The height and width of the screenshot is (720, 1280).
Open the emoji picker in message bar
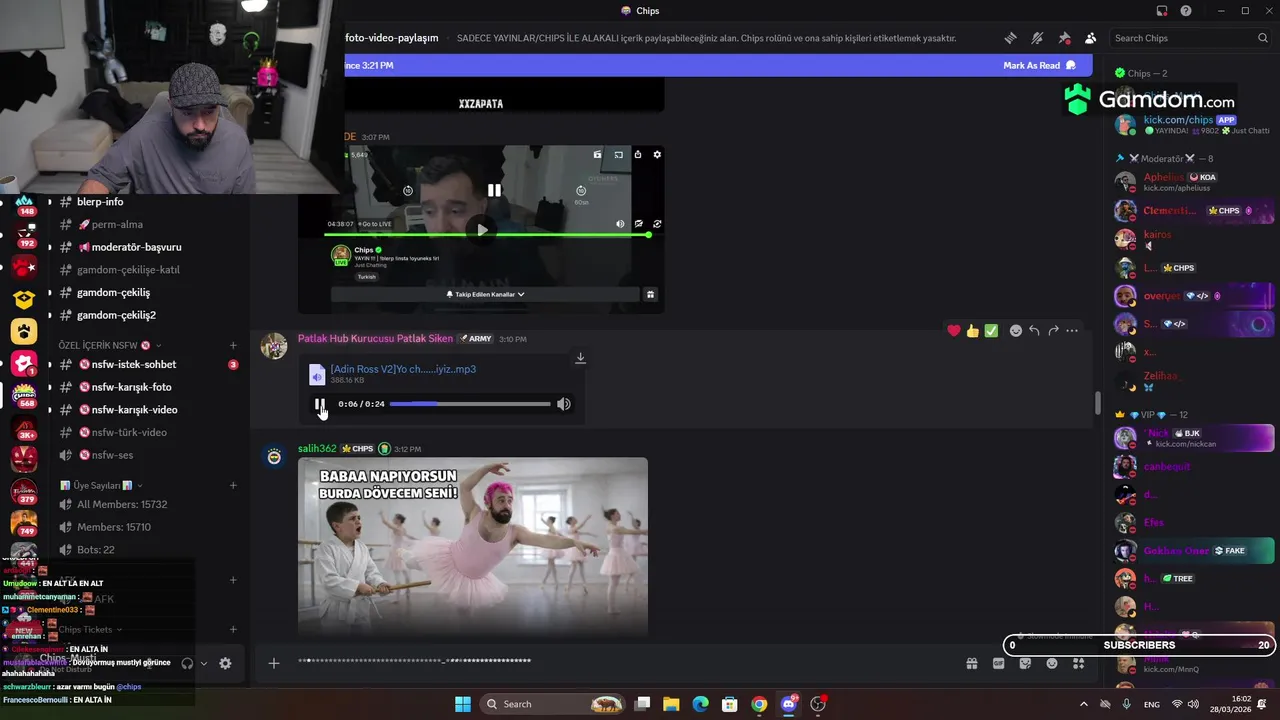coord(1052,663)
